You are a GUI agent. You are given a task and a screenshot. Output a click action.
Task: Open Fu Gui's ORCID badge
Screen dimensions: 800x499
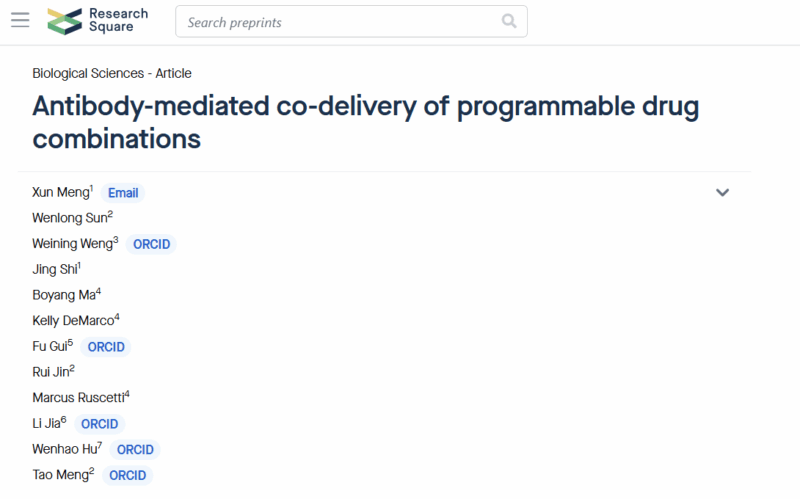[105, 347]
